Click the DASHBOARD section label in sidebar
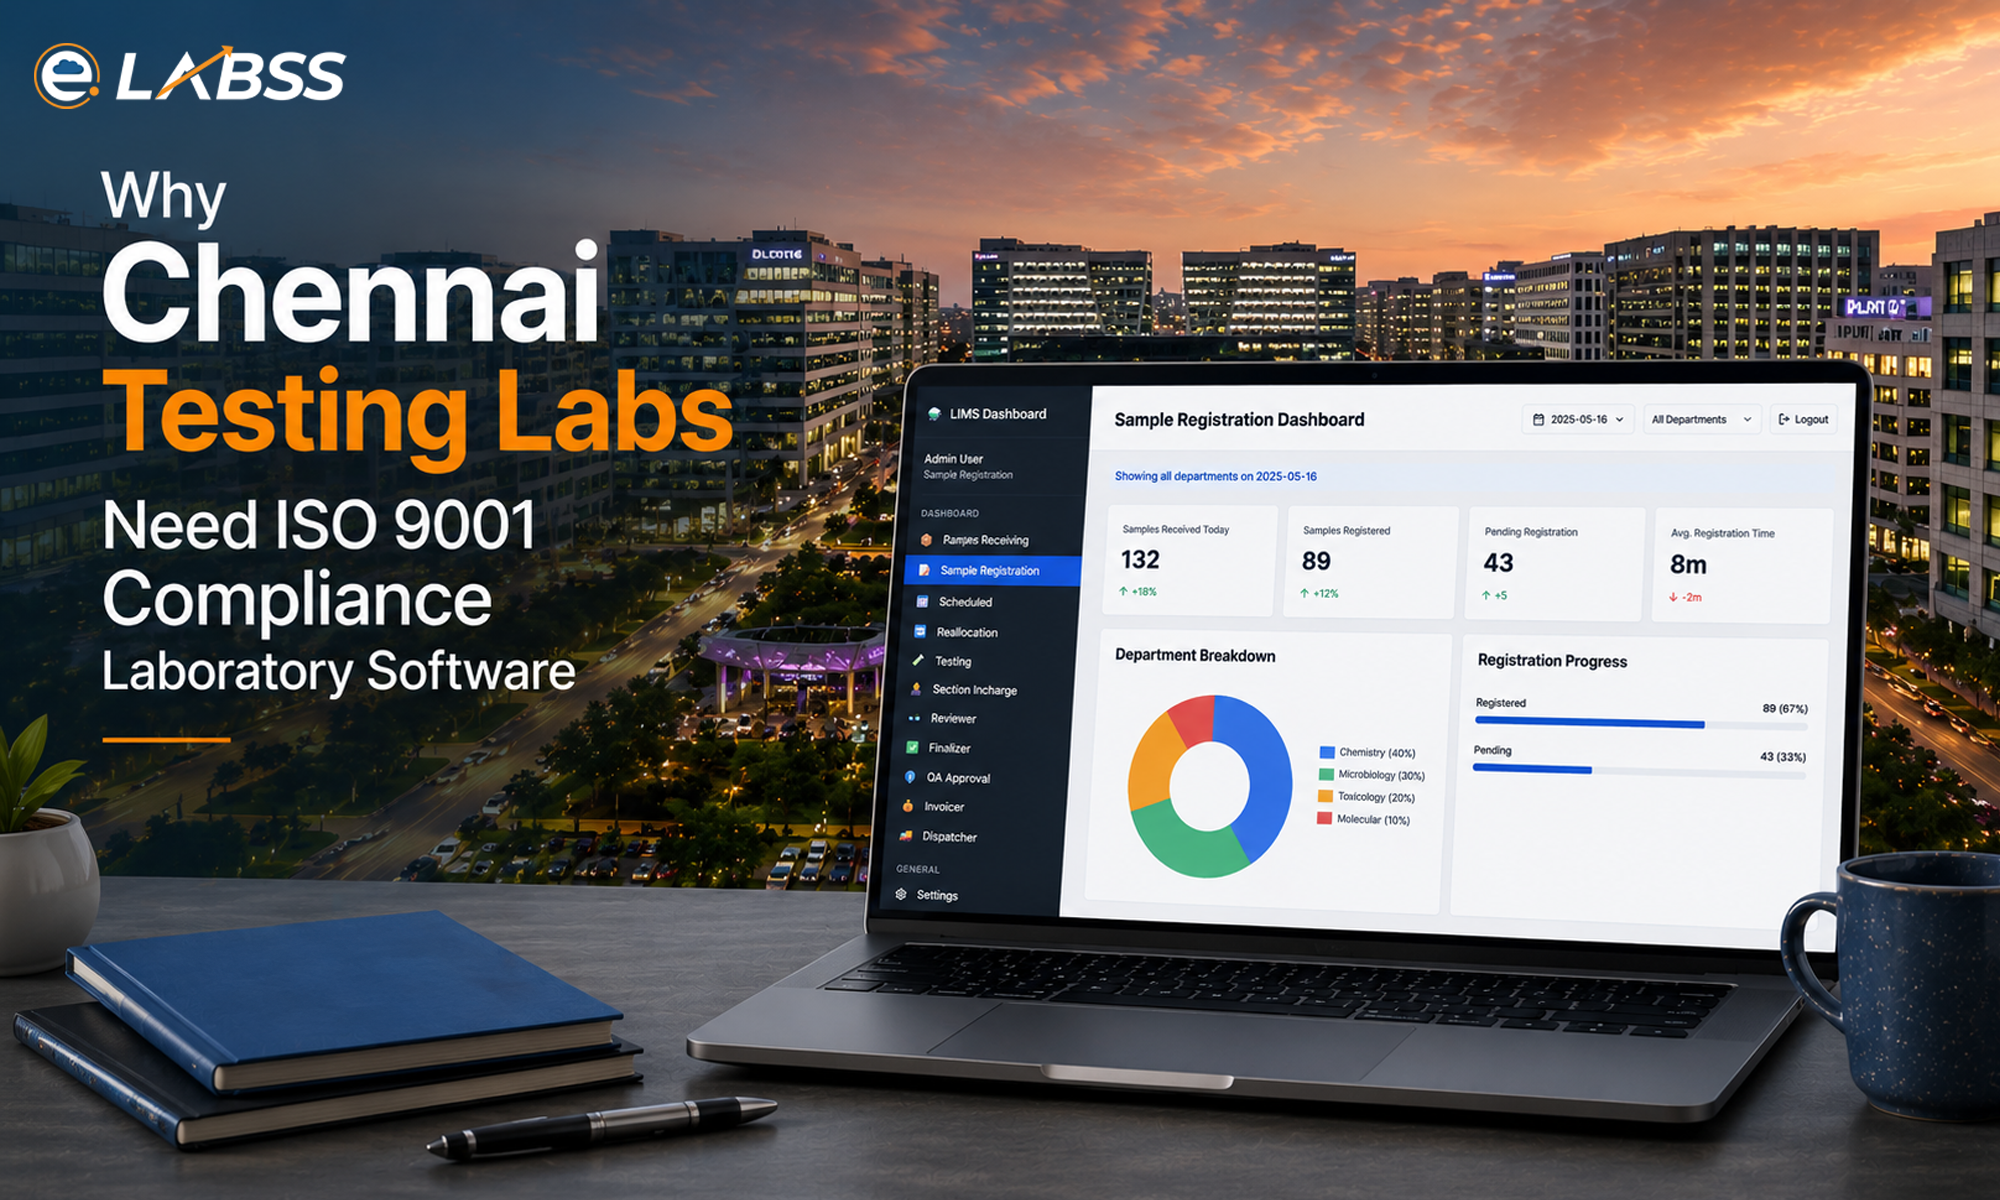2000x1200 pixels. 950,513
